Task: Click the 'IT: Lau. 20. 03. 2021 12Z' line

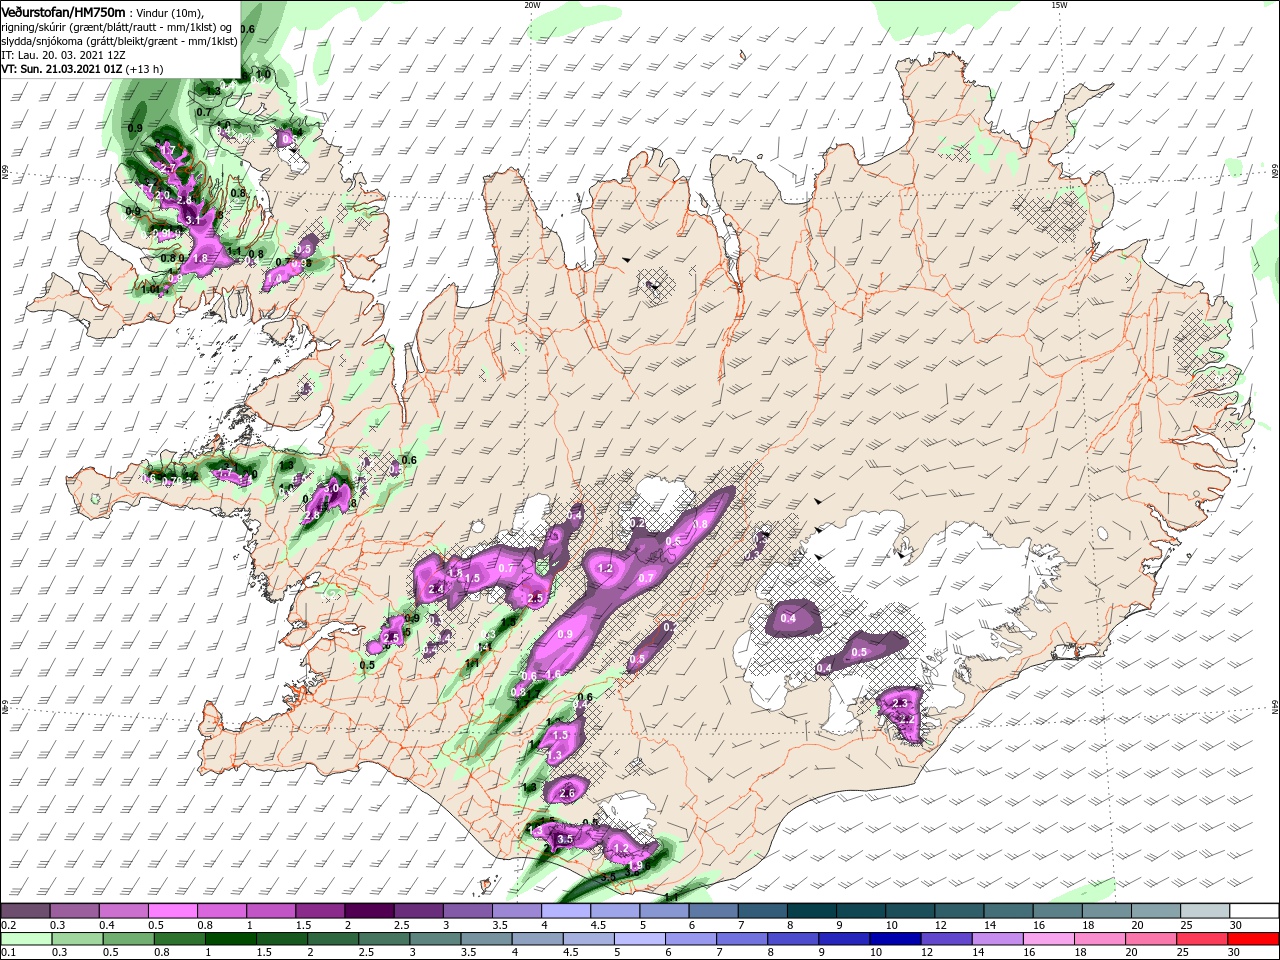Action: [x=62, y=55]
